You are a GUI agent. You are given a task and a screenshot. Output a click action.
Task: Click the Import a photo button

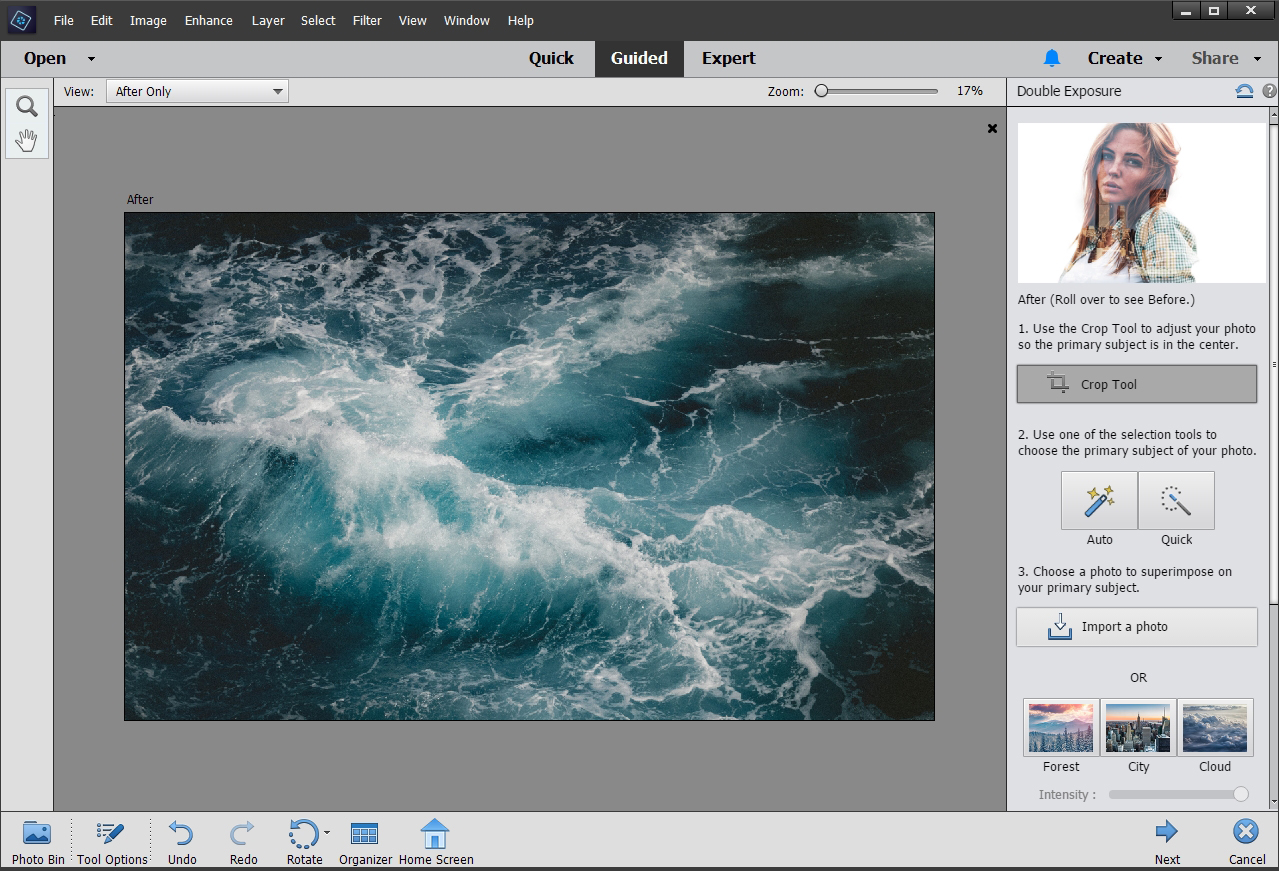1136,627
